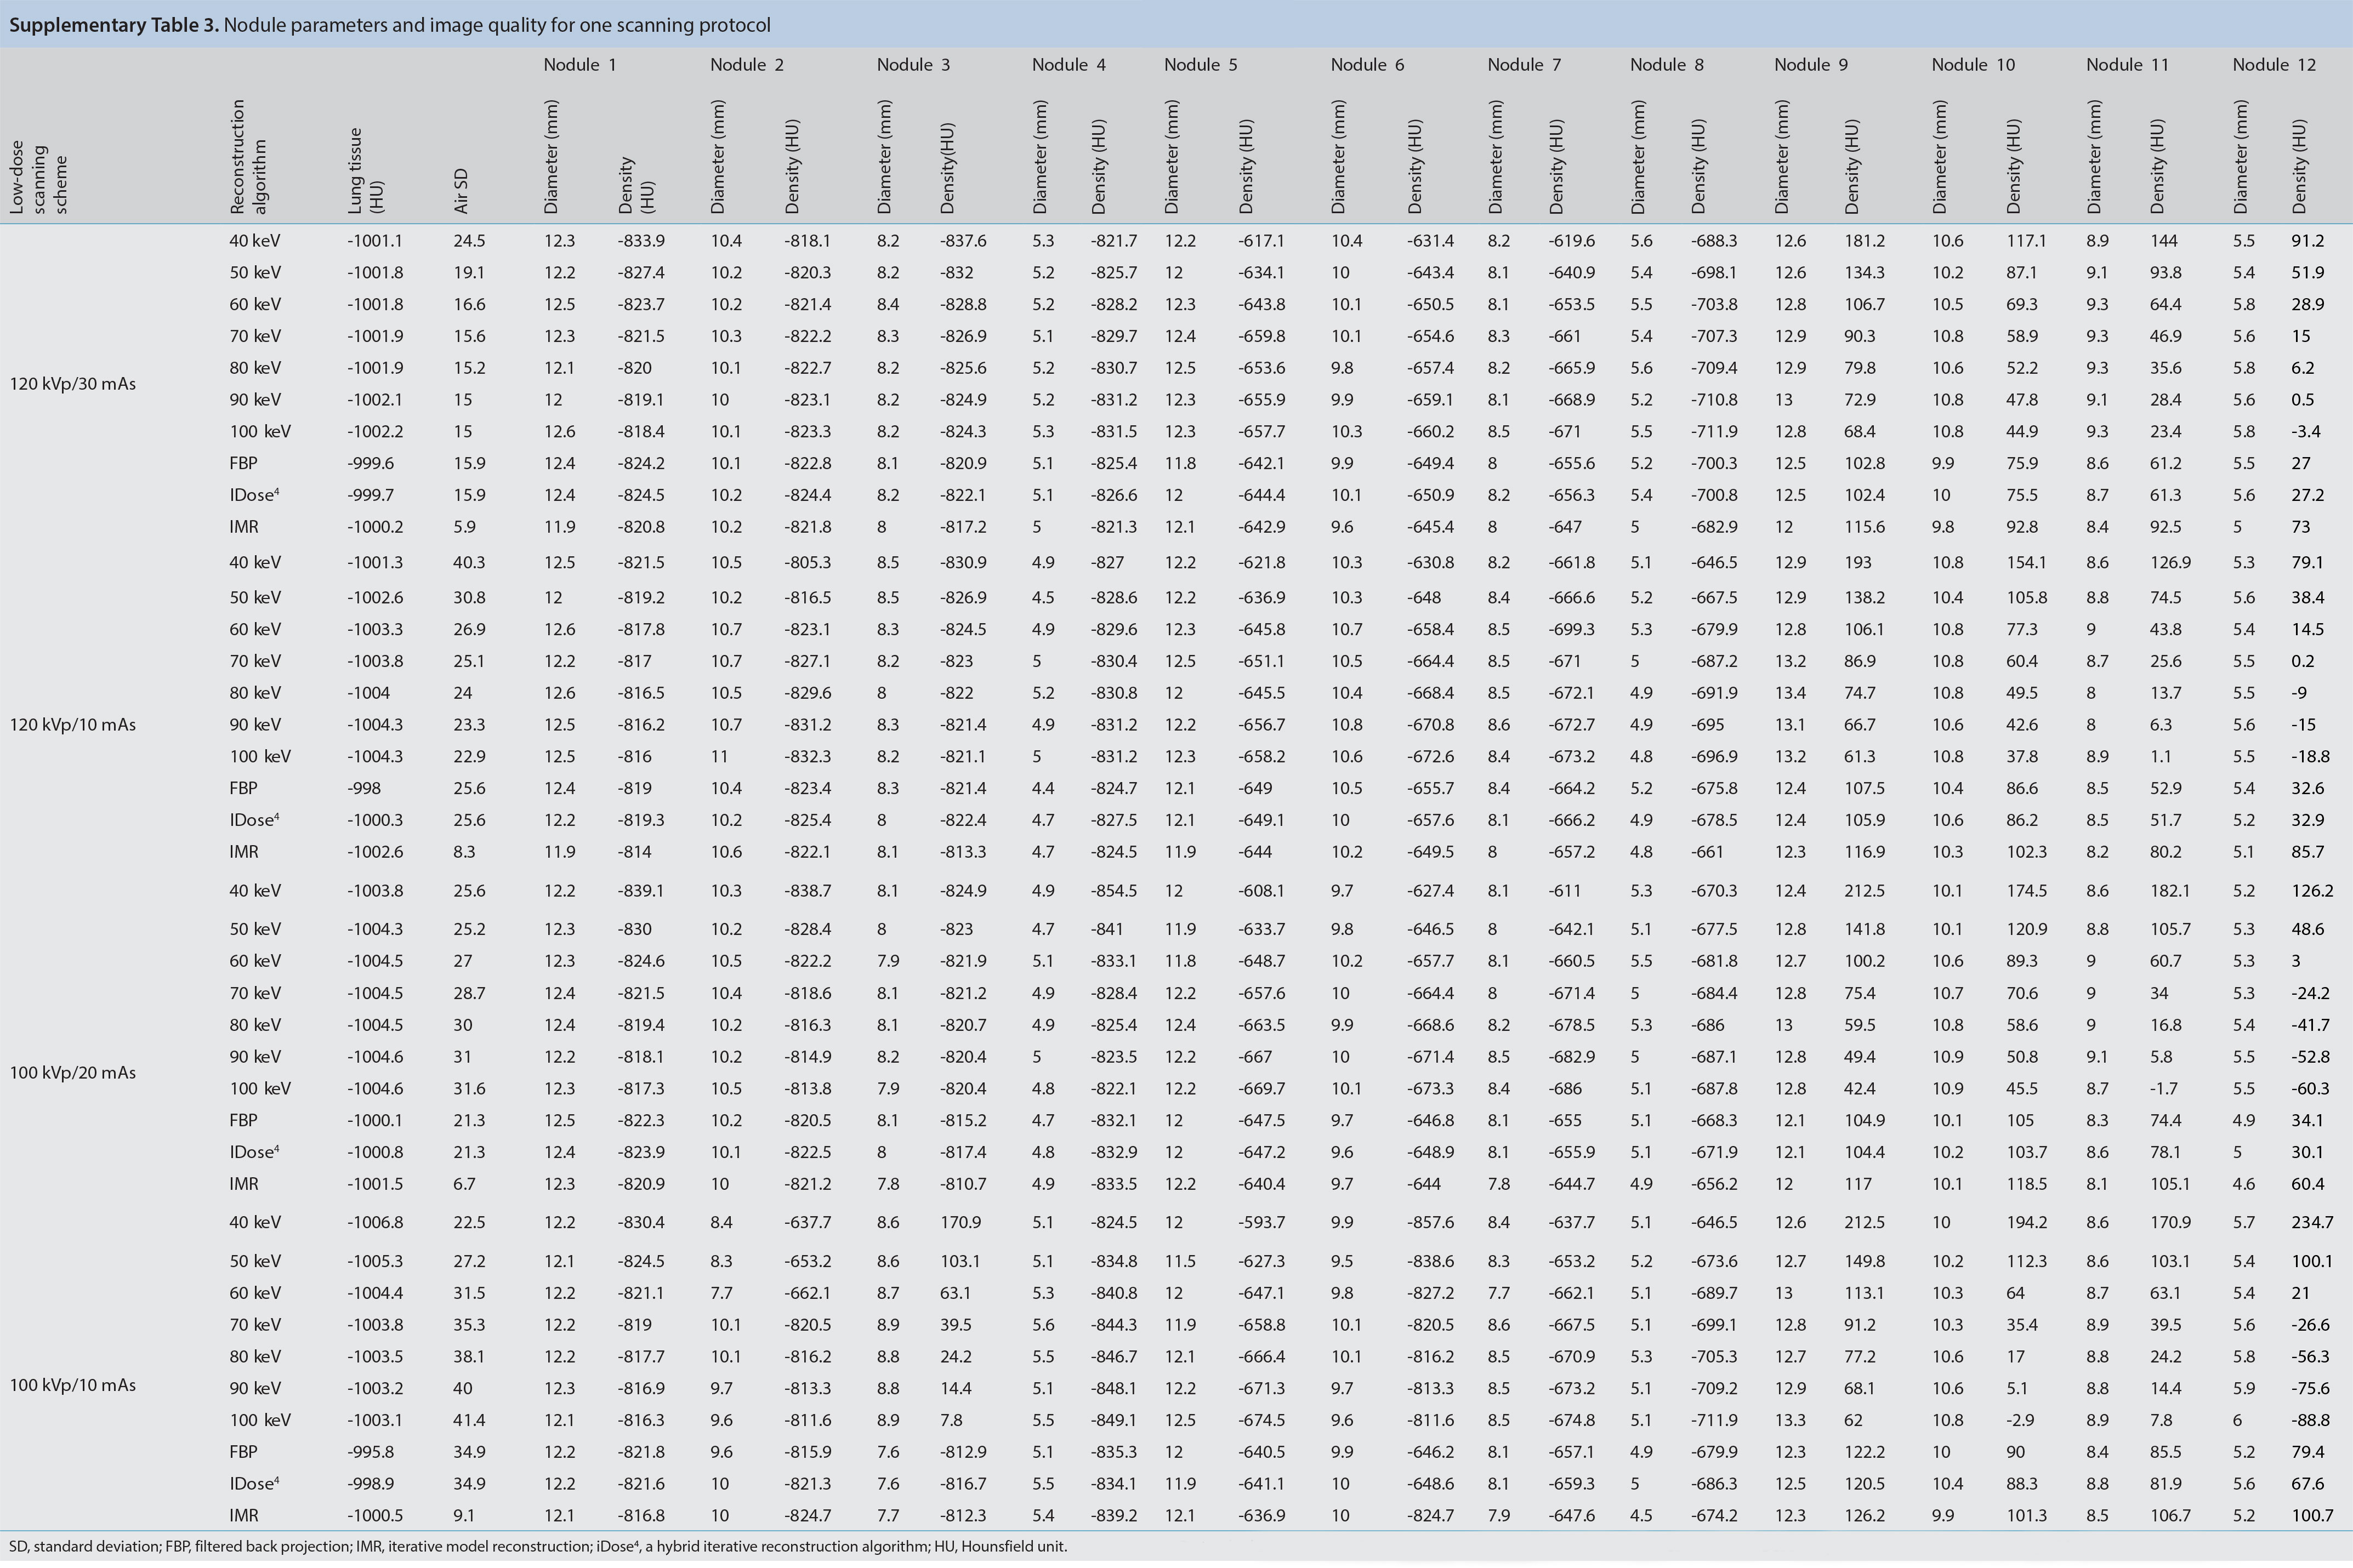Viewport: 2353px width, 1568px height.
Task: Select lung tissue value "-1001.1"
Action: [x=375, y=241]
